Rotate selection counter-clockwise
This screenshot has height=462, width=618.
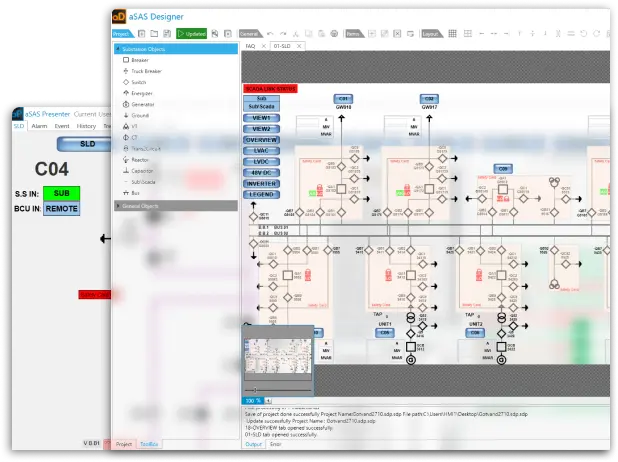point(584,34)
